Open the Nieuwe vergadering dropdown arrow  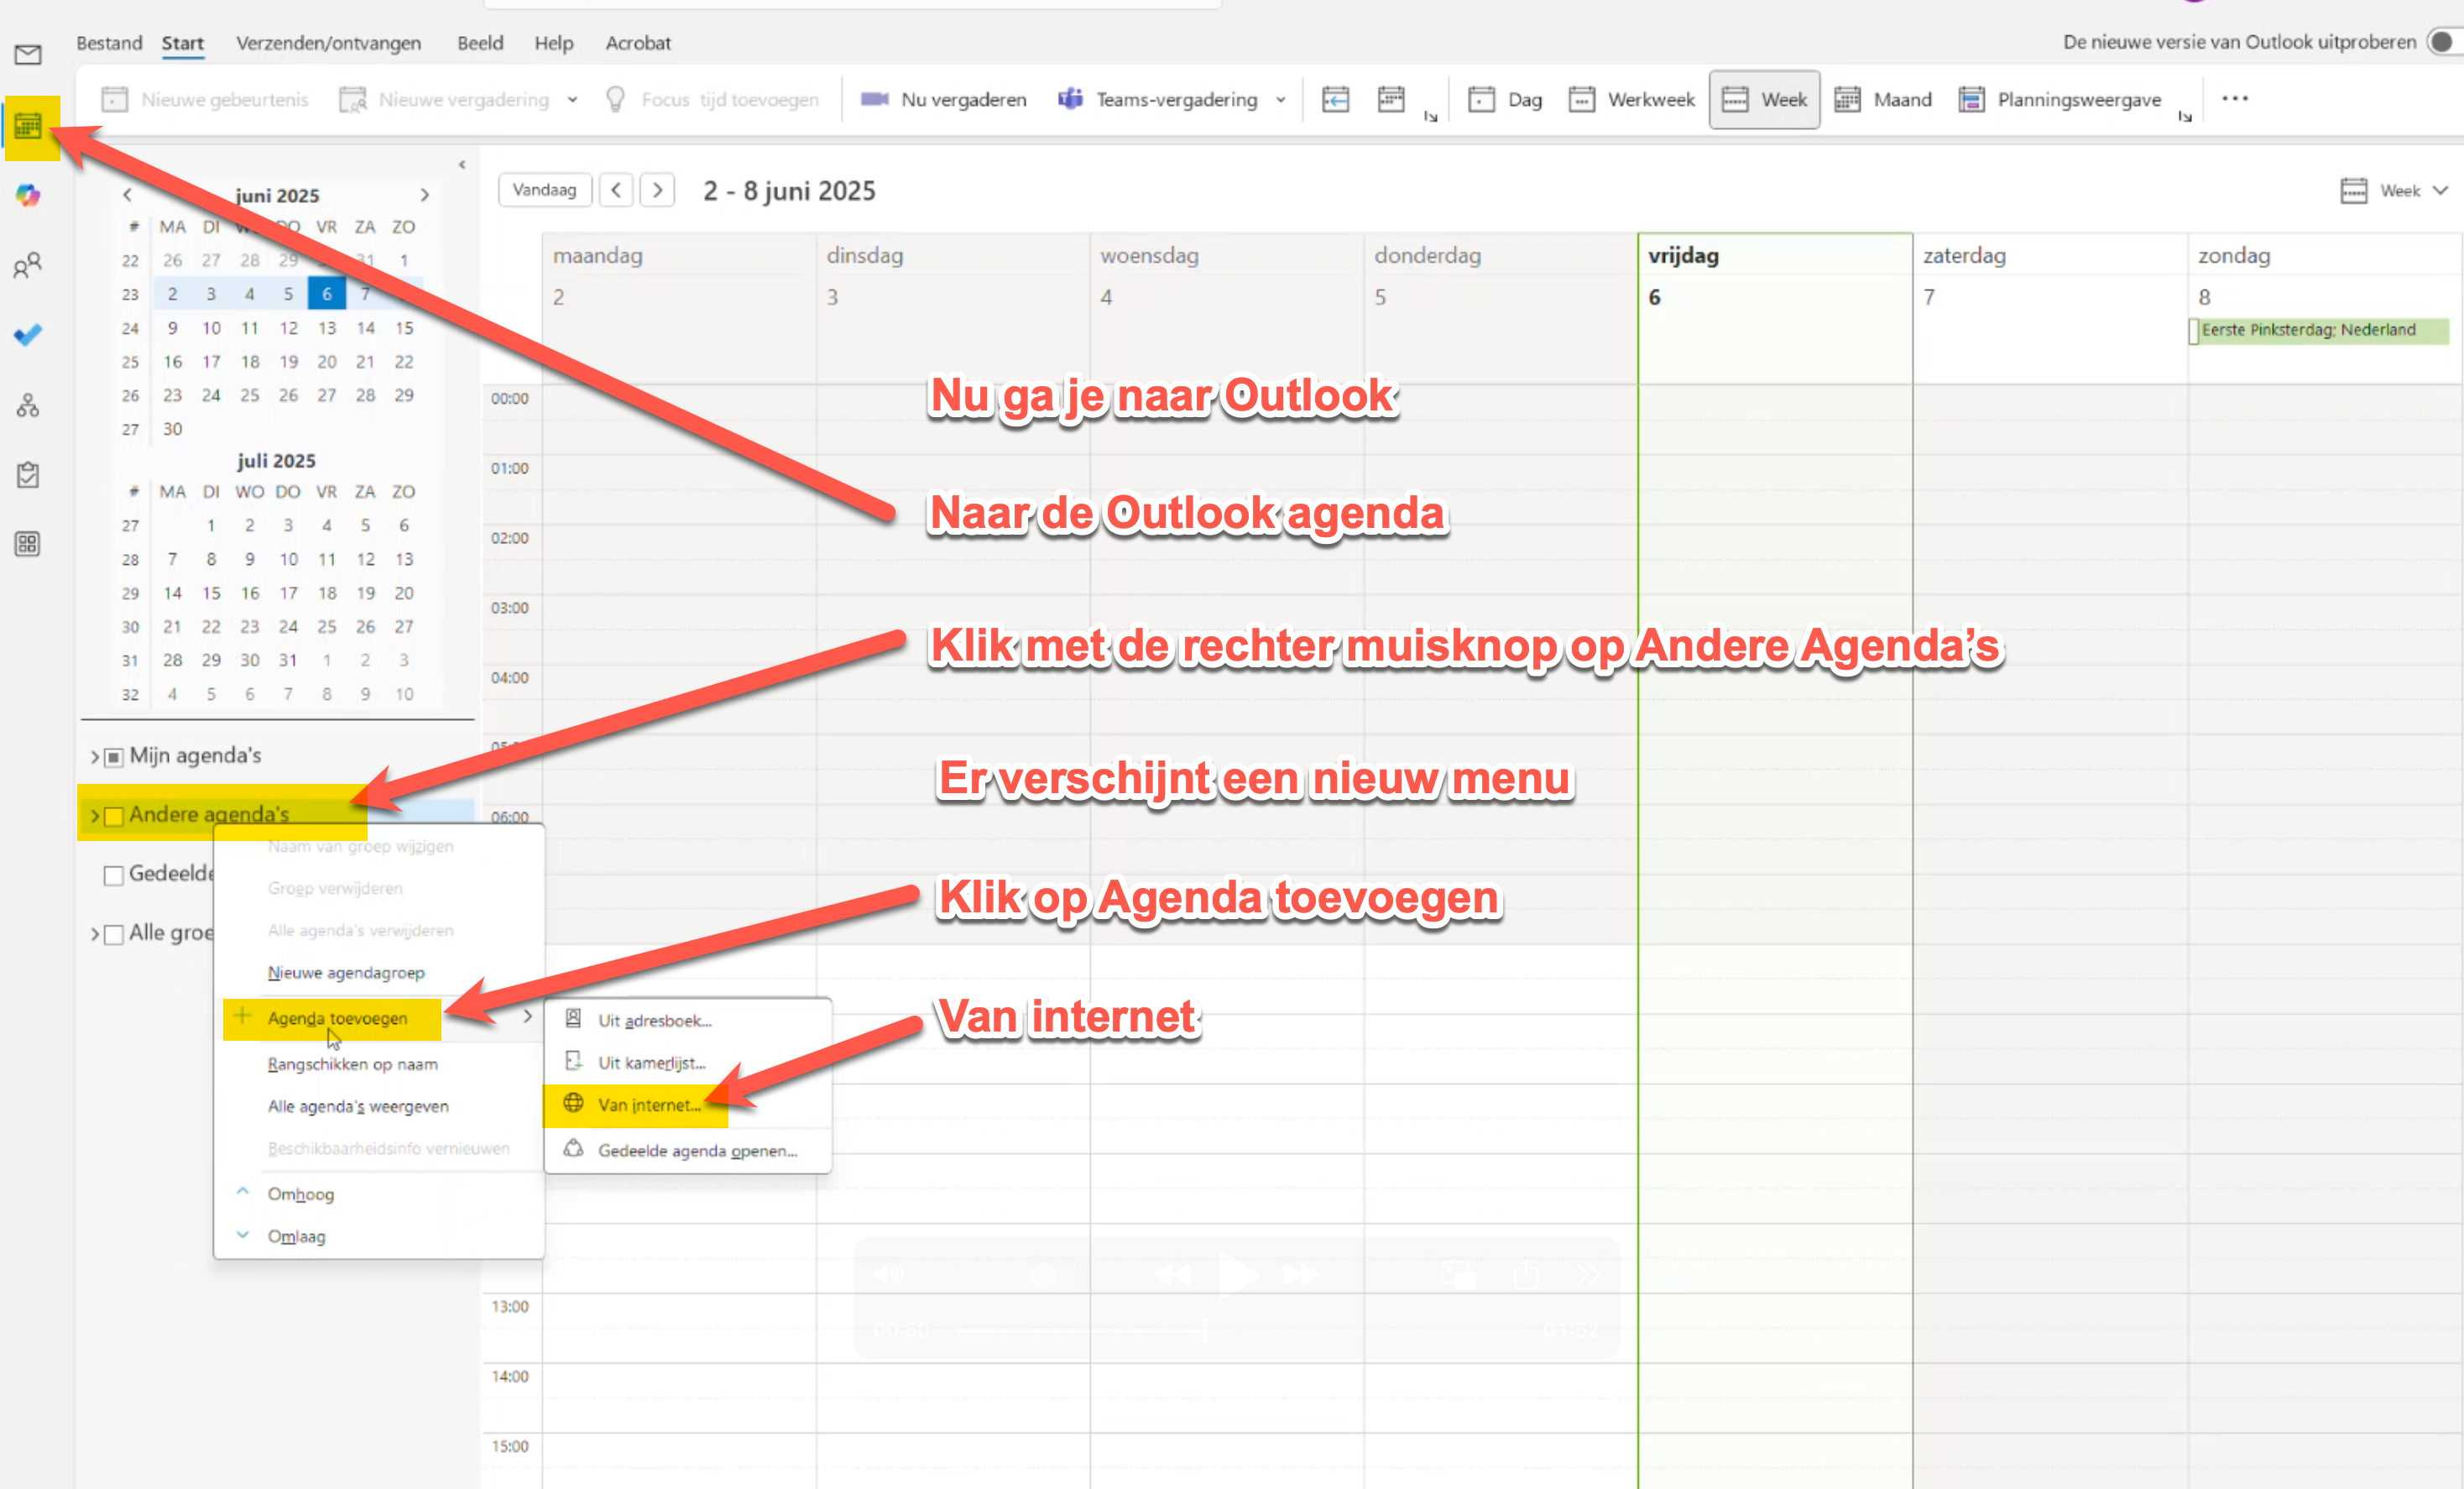[572, 99]
